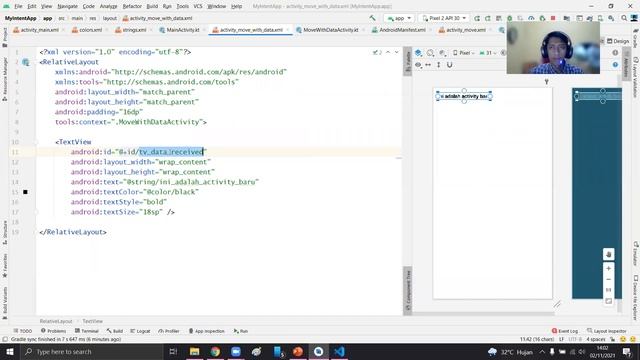Image resolution: width=640 pixels, height=360 pixels.
Task: Click horizontal arrows icon in design toolbar
Action: coord(428,64)
